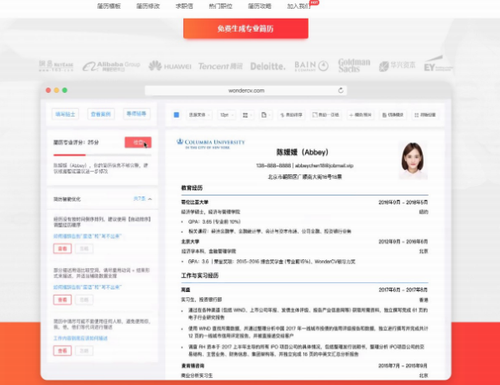Image resolution: width=500 pixels, height=385 pixels.
Task: Click the rightmost grid settings toolbar button
Action: click(x=425, y=115)
